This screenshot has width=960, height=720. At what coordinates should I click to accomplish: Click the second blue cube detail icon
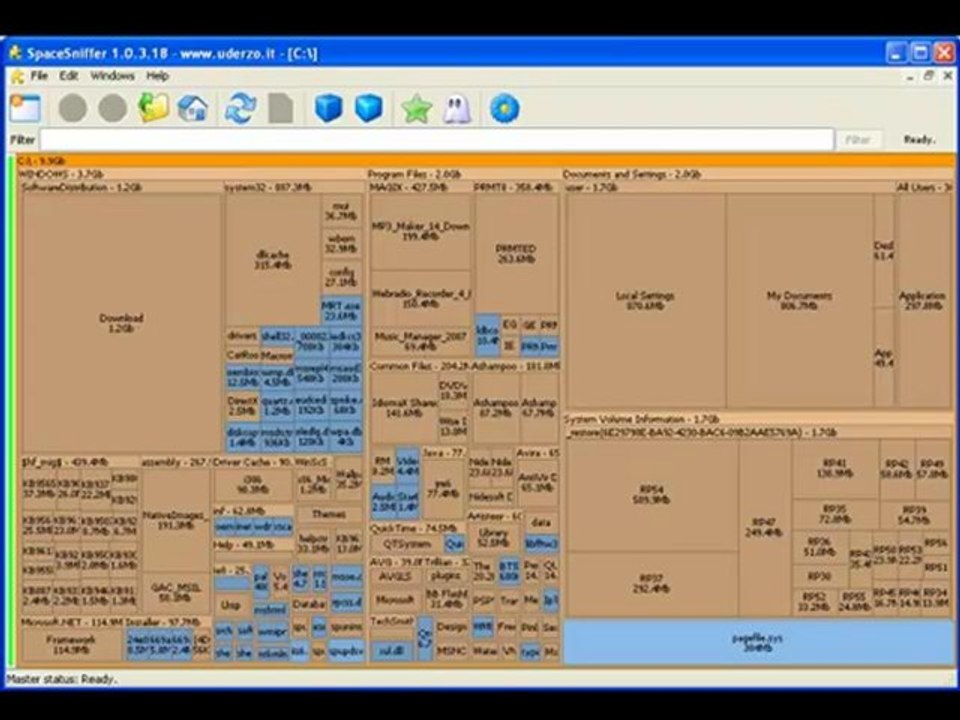pos(369,108)
